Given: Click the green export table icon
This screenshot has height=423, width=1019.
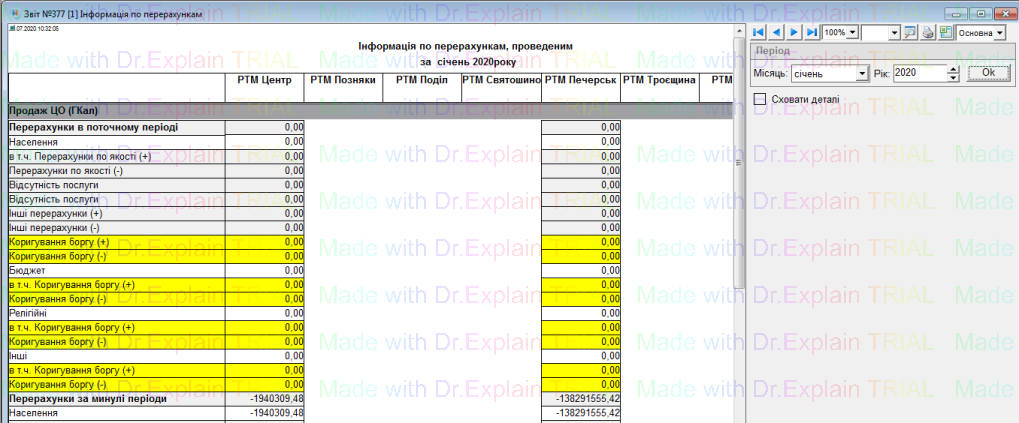Looking at the screenshot, I should point(945,33).
